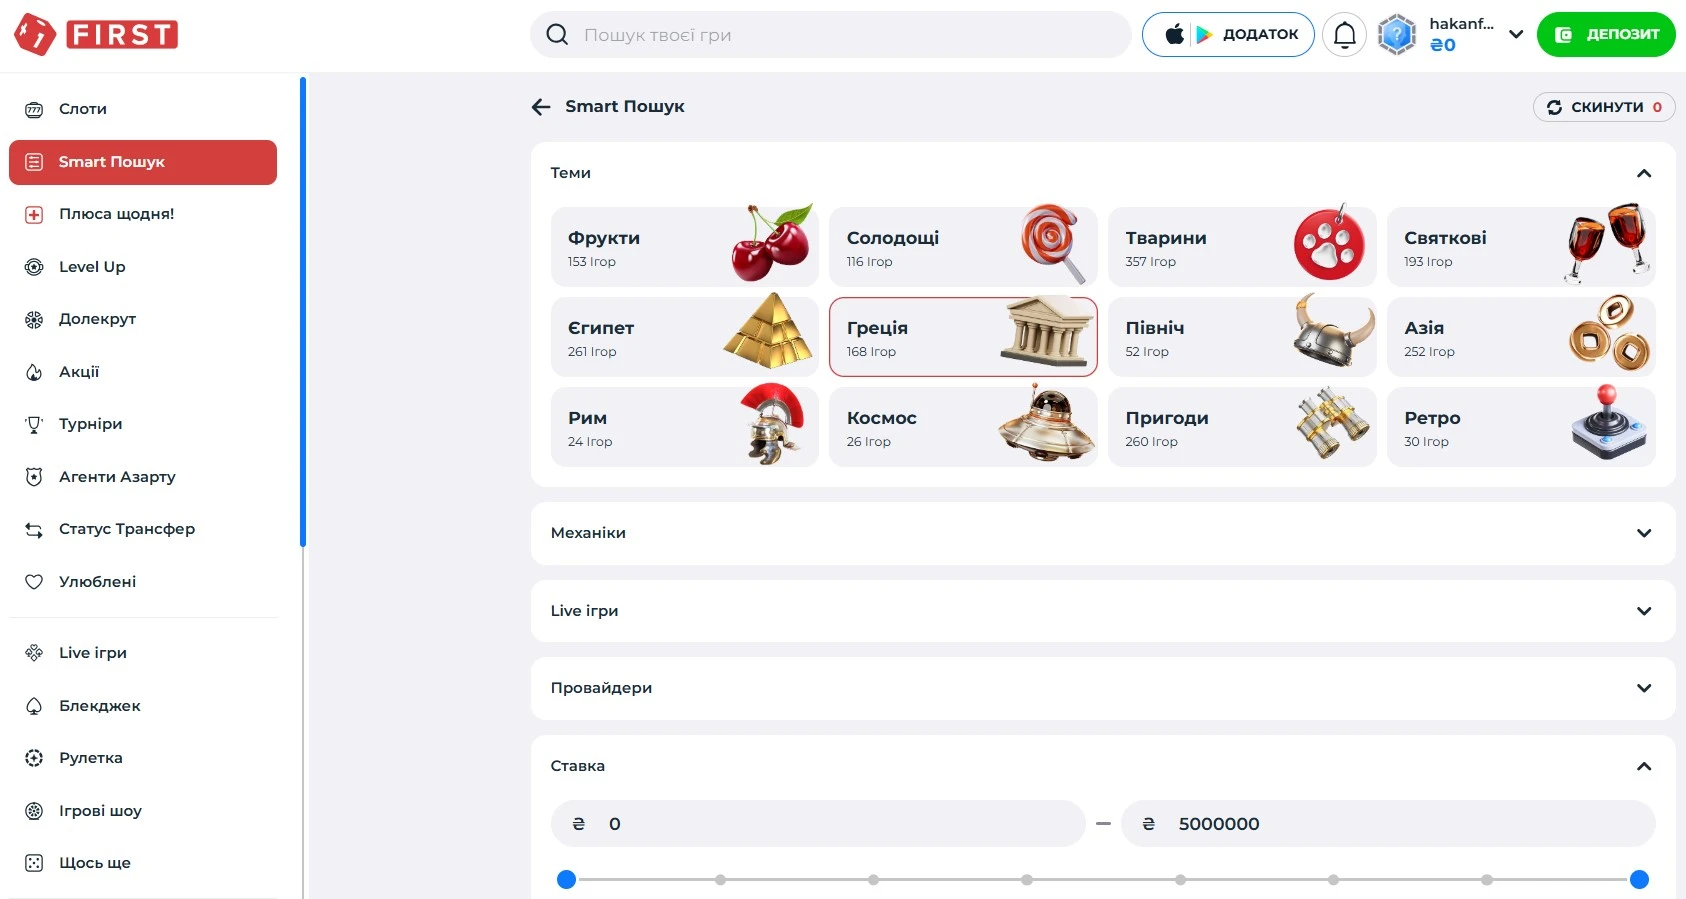Viewport: 1686px width, 899px height.
Task: Toggle the Космос theme filter
Action: pos(963,427)
